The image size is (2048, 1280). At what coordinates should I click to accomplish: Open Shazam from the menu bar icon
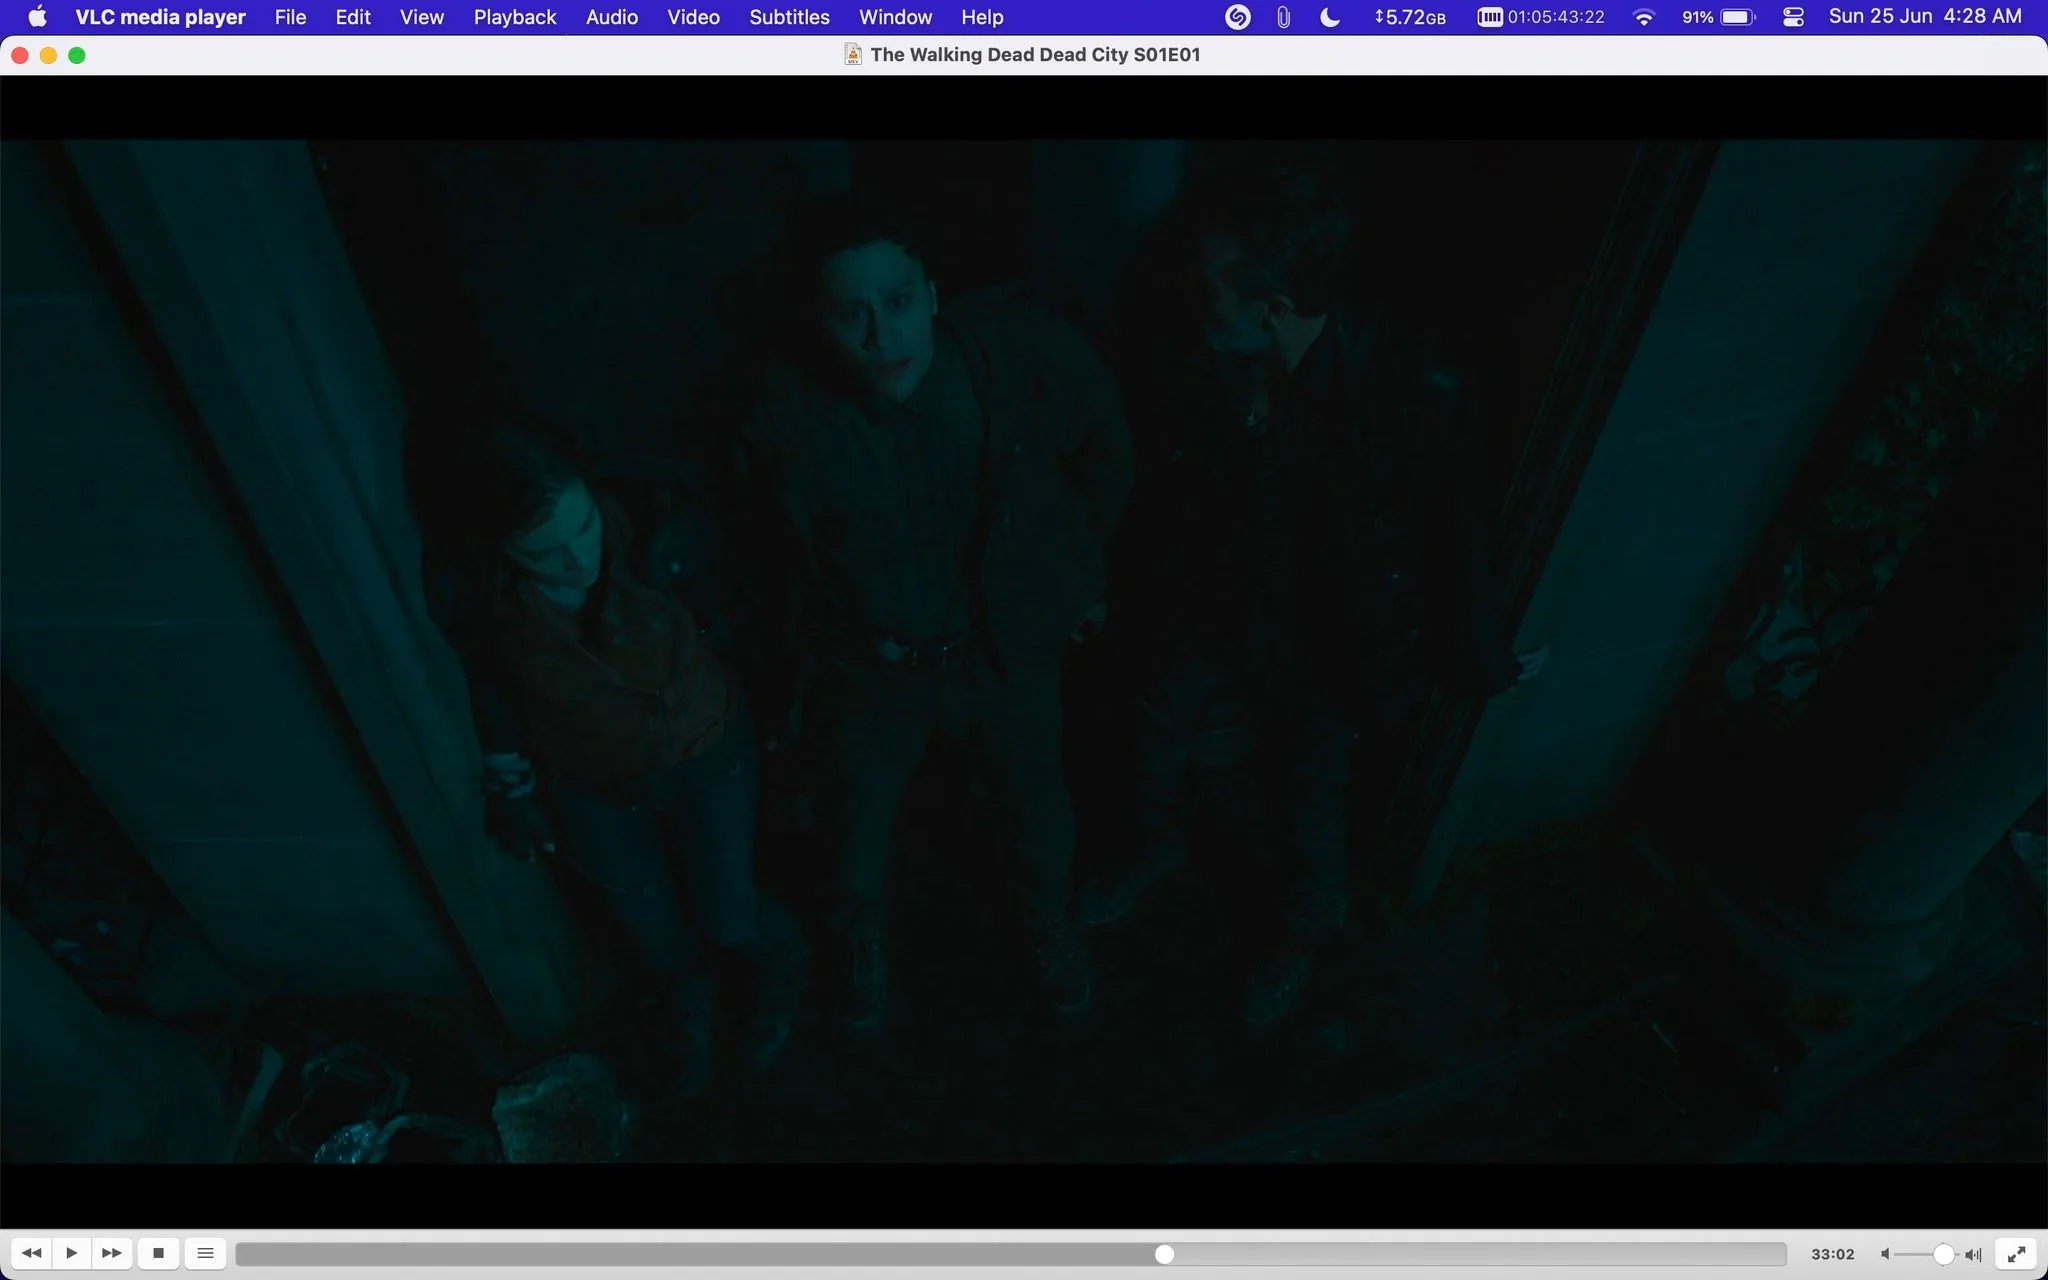[x=1237, y=17]
